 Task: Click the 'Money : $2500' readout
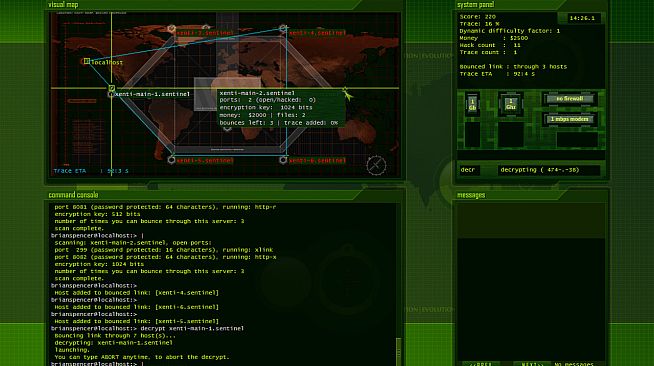[494, 38]
